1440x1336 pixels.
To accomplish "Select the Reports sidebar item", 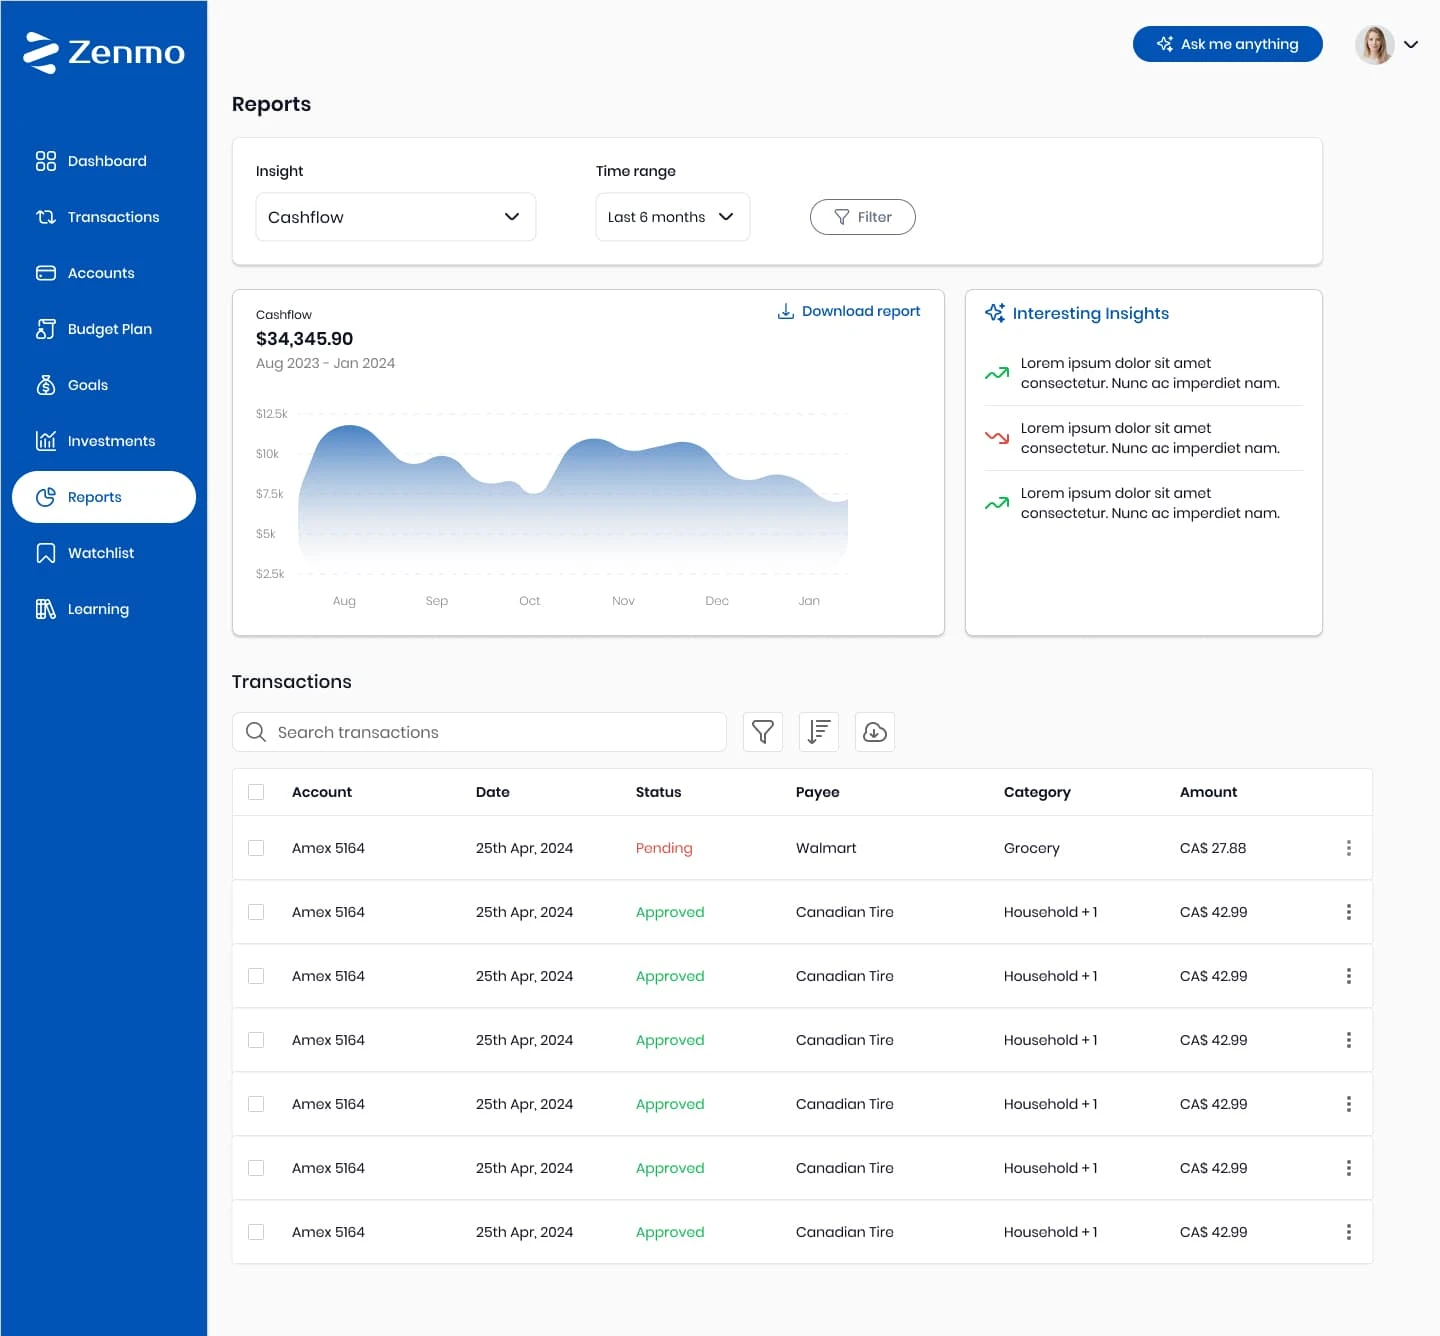I will (x=104, y=497).
